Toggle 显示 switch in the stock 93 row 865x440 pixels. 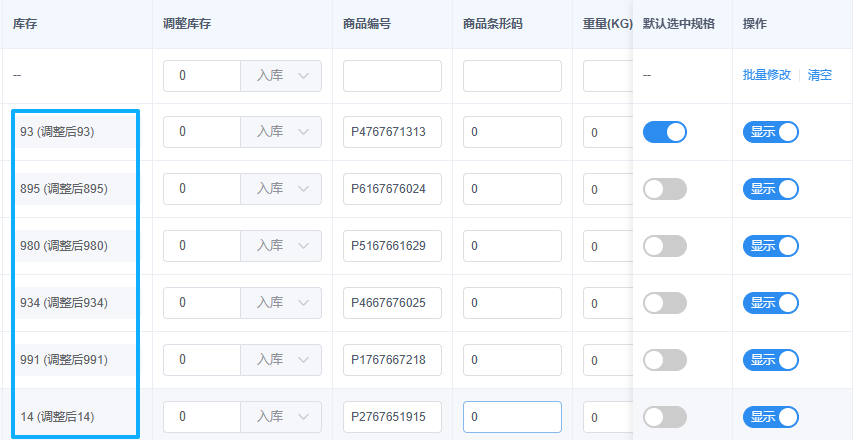point(770,132)
